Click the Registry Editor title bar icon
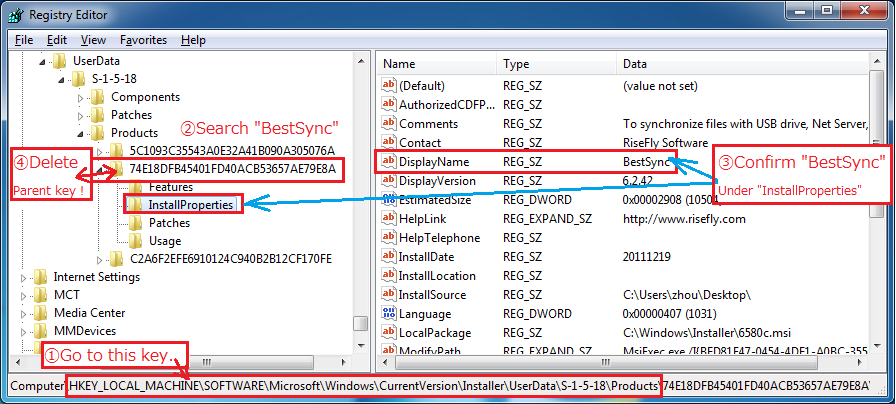 [x=15, y=15]
